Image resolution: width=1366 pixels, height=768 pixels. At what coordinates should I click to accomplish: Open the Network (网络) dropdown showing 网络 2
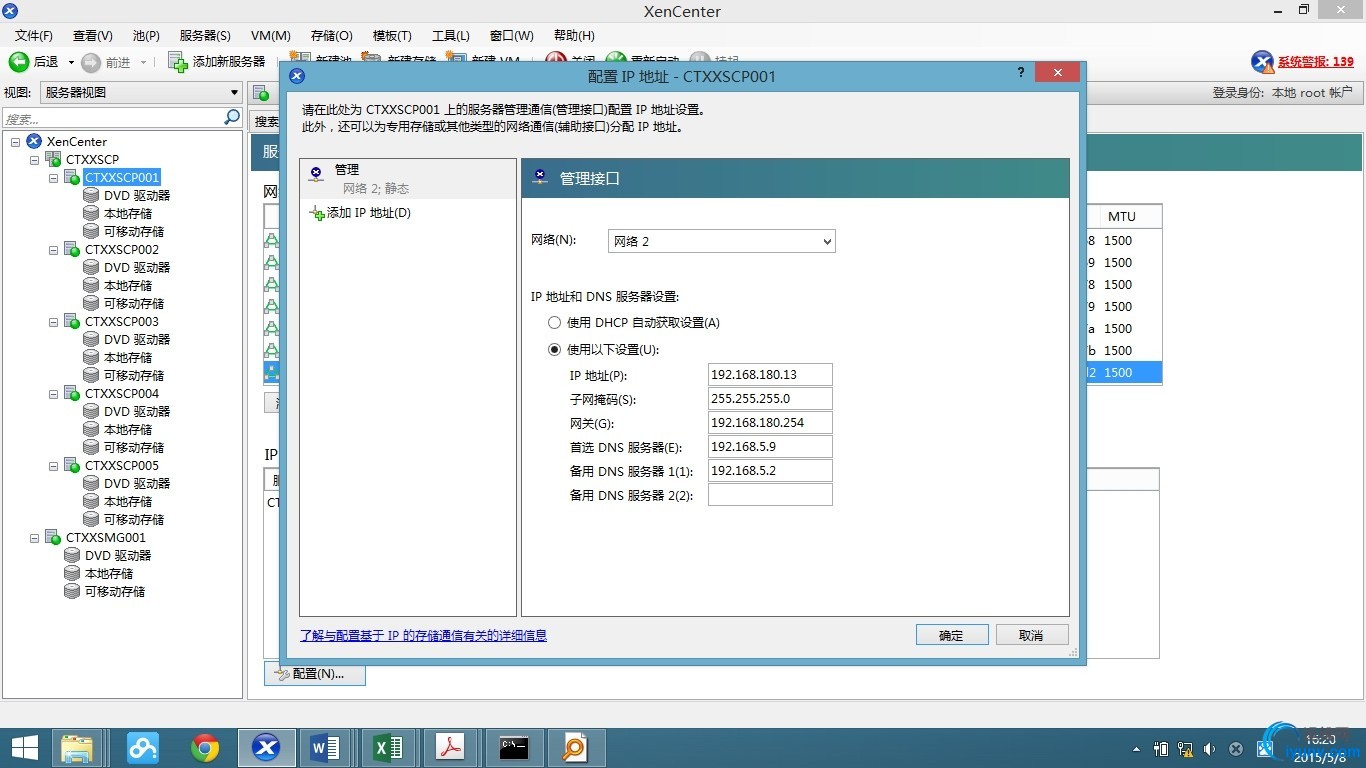coord(721,241)
